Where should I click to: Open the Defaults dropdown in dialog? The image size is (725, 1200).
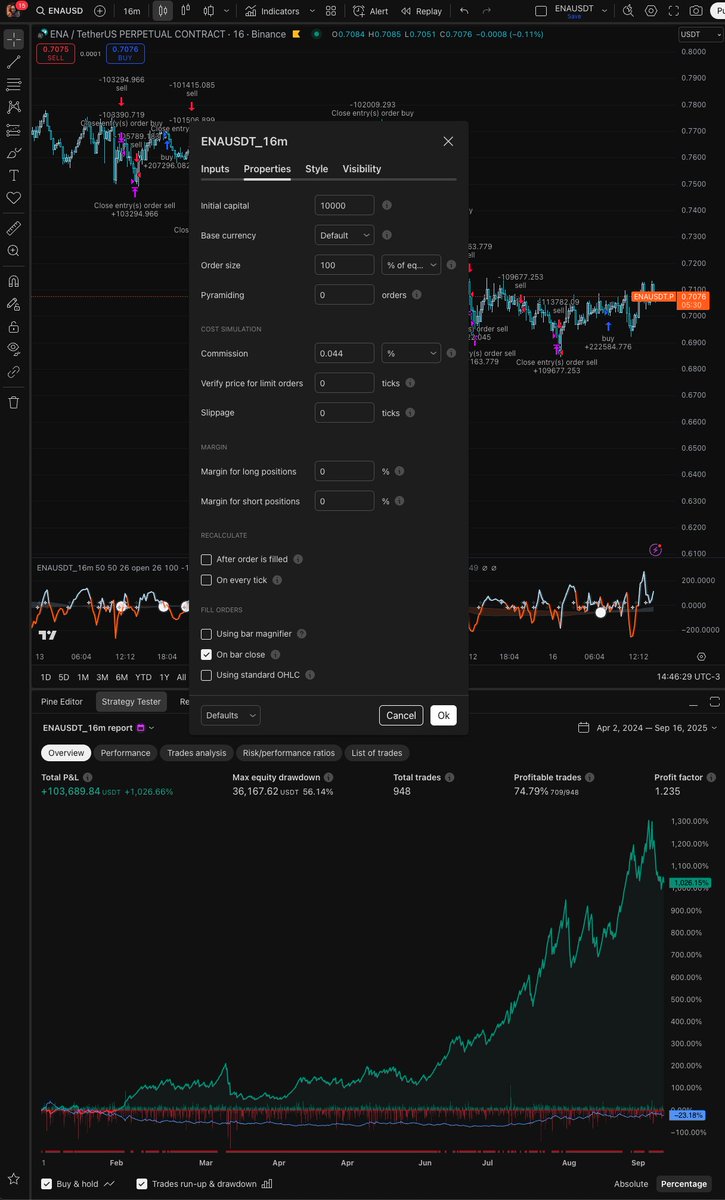[x=231, y=715]
